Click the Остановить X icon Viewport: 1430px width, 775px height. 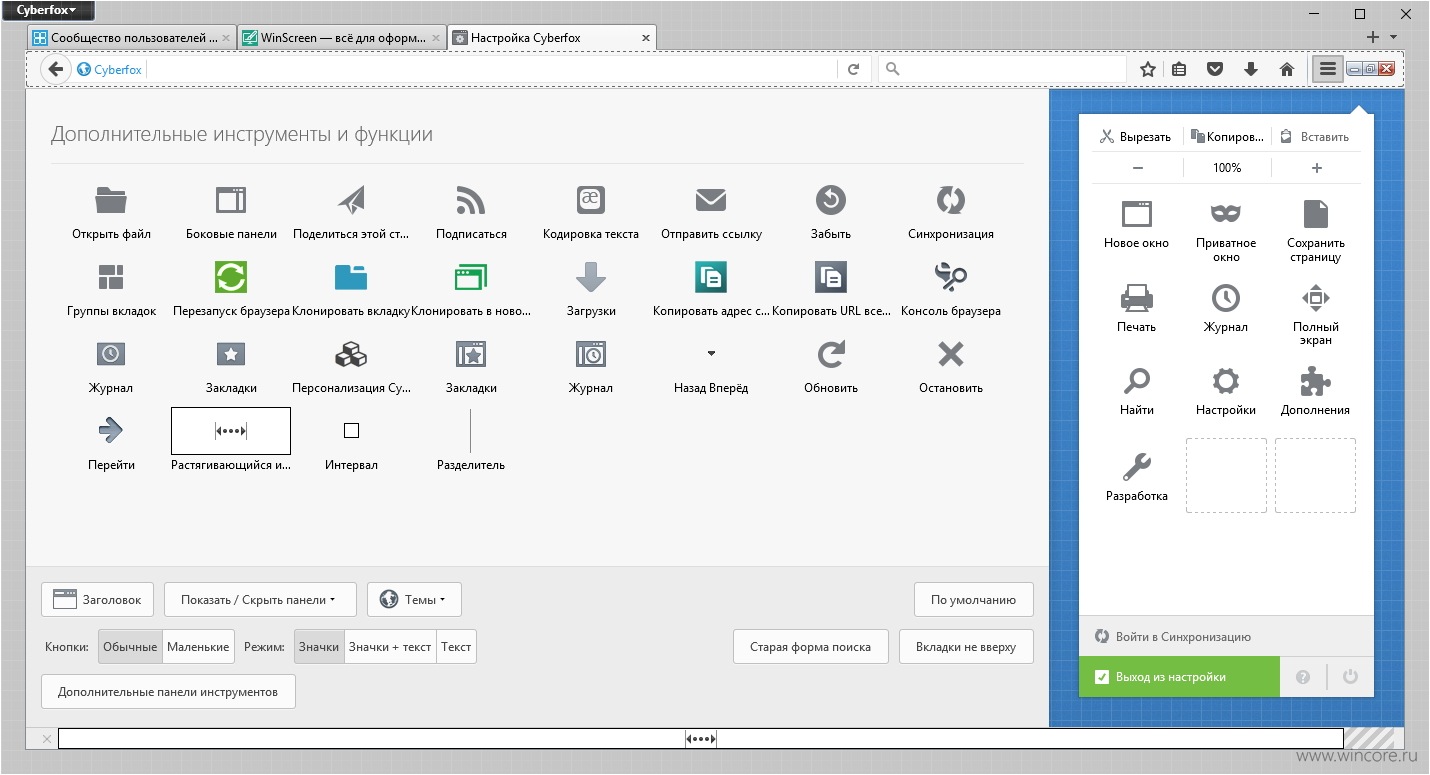pos(951,354)
